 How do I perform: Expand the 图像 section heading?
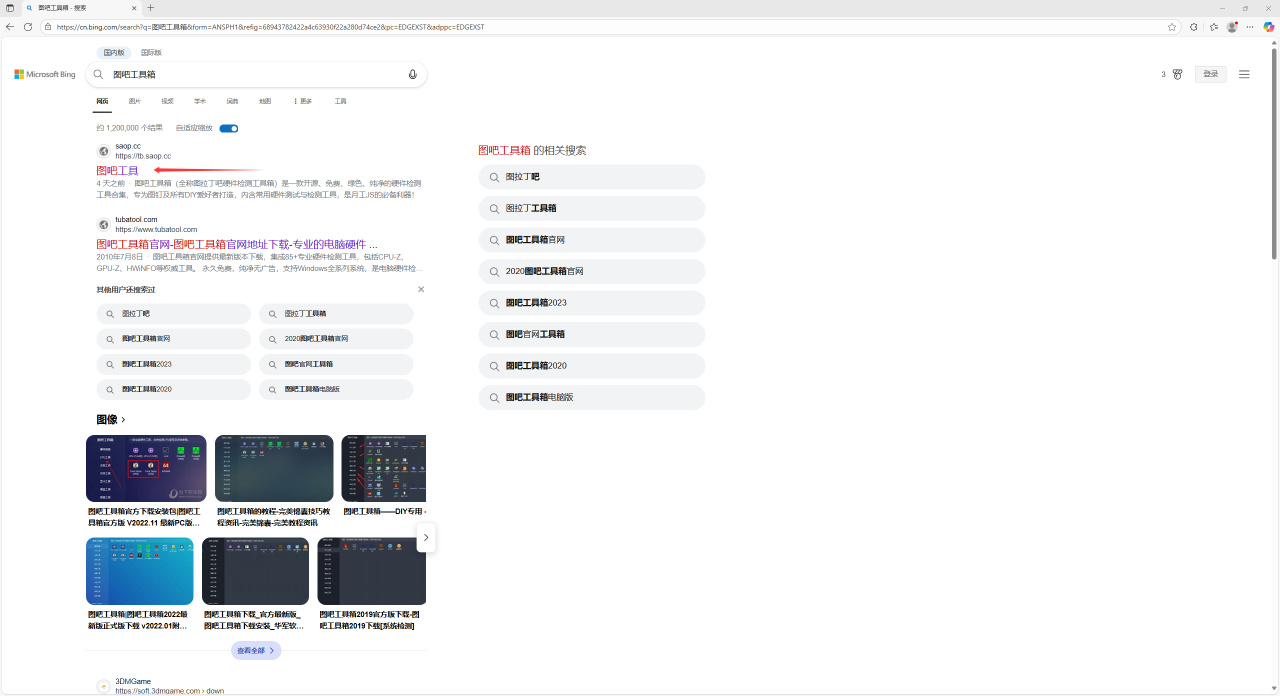(x=111, y=419)
